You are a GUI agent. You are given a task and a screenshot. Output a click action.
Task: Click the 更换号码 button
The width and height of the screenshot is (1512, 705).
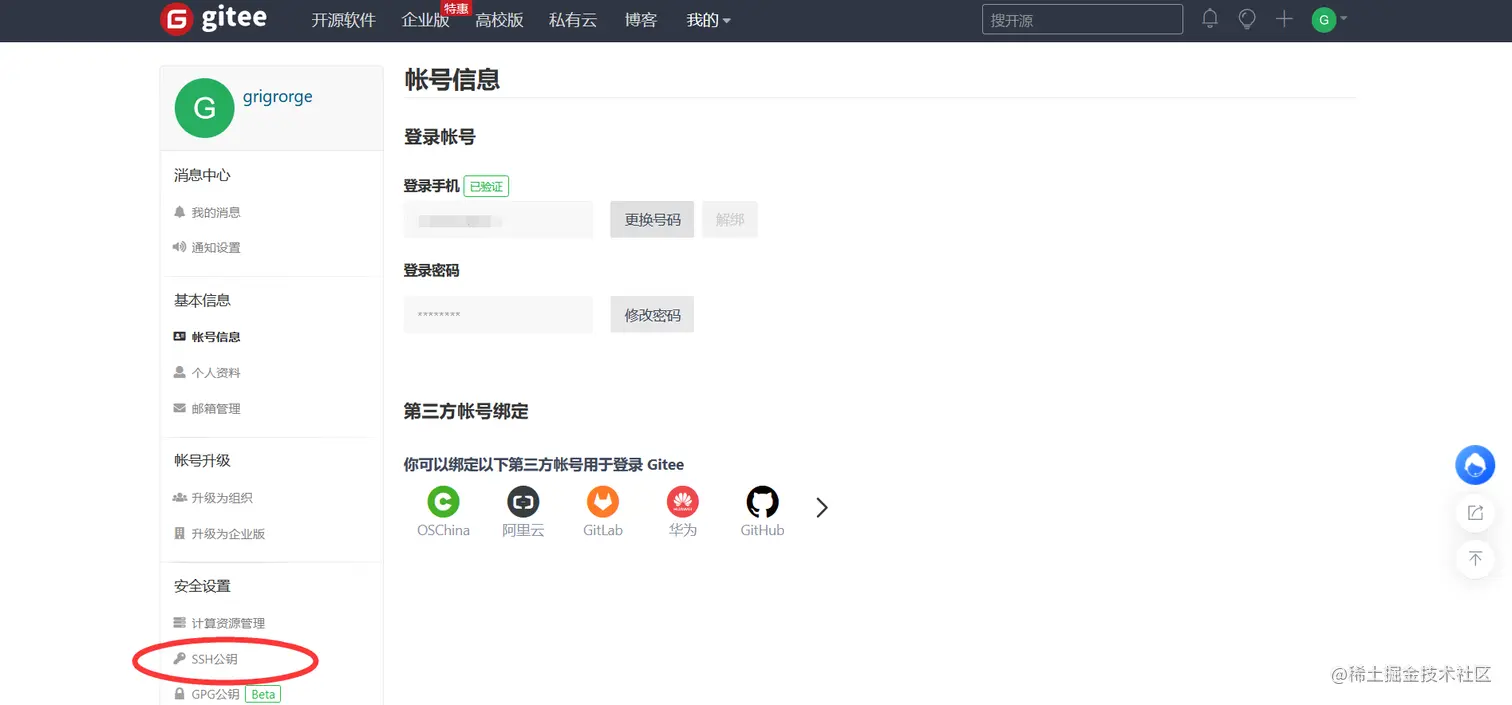652,219
